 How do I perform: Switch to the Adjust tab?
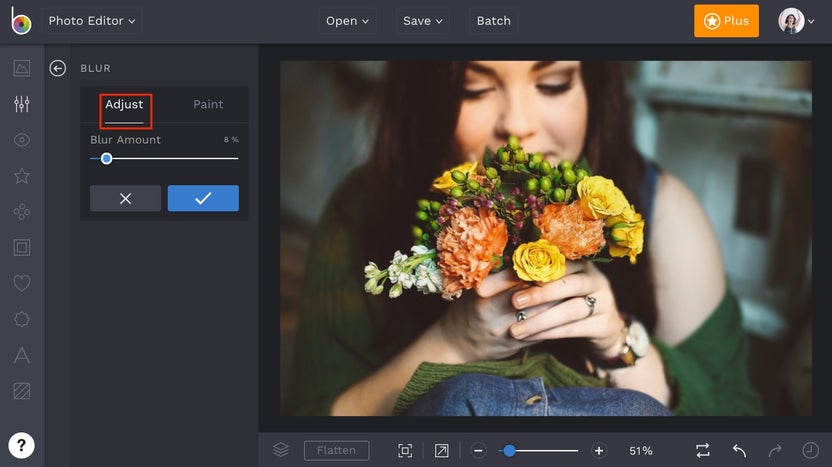coord(124,105)
